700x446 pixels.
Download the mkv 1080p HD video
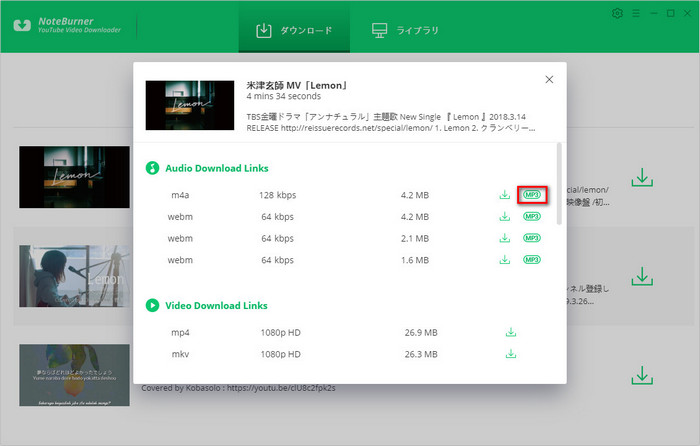coord(511,354)
